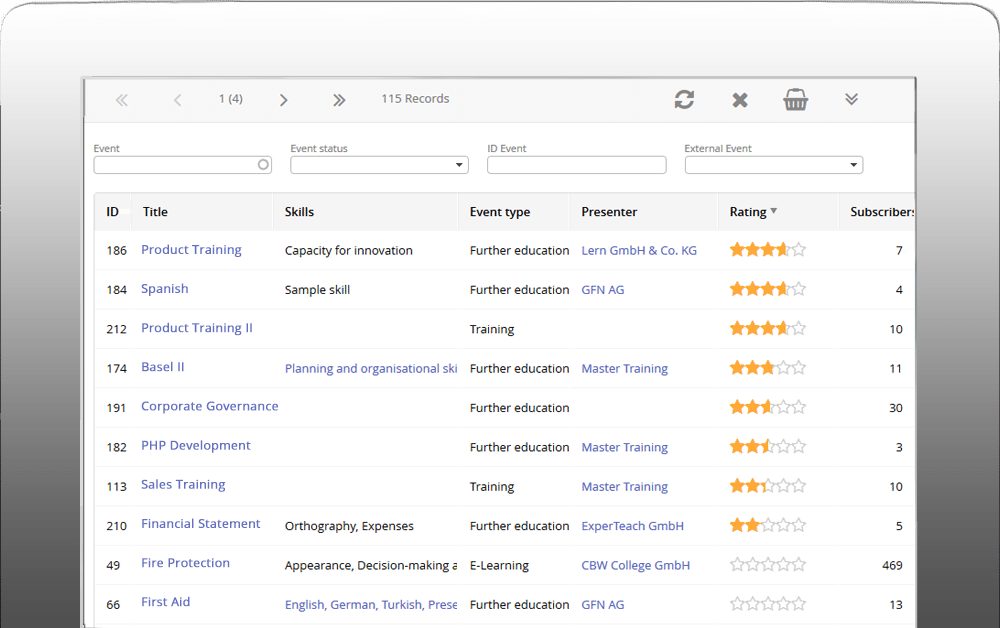Click star rating for Basel II
The height and width of the screenshot is (628, 1000).
(768, 368)
